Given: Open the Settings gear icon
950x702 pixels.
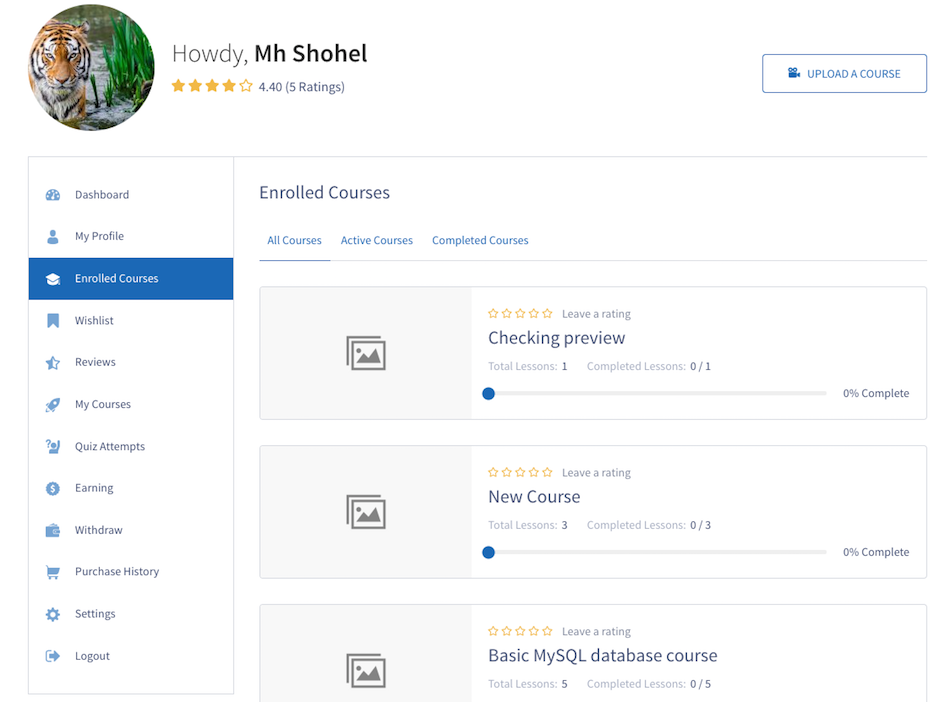Looking at the screenshot, I should point(53,614).
